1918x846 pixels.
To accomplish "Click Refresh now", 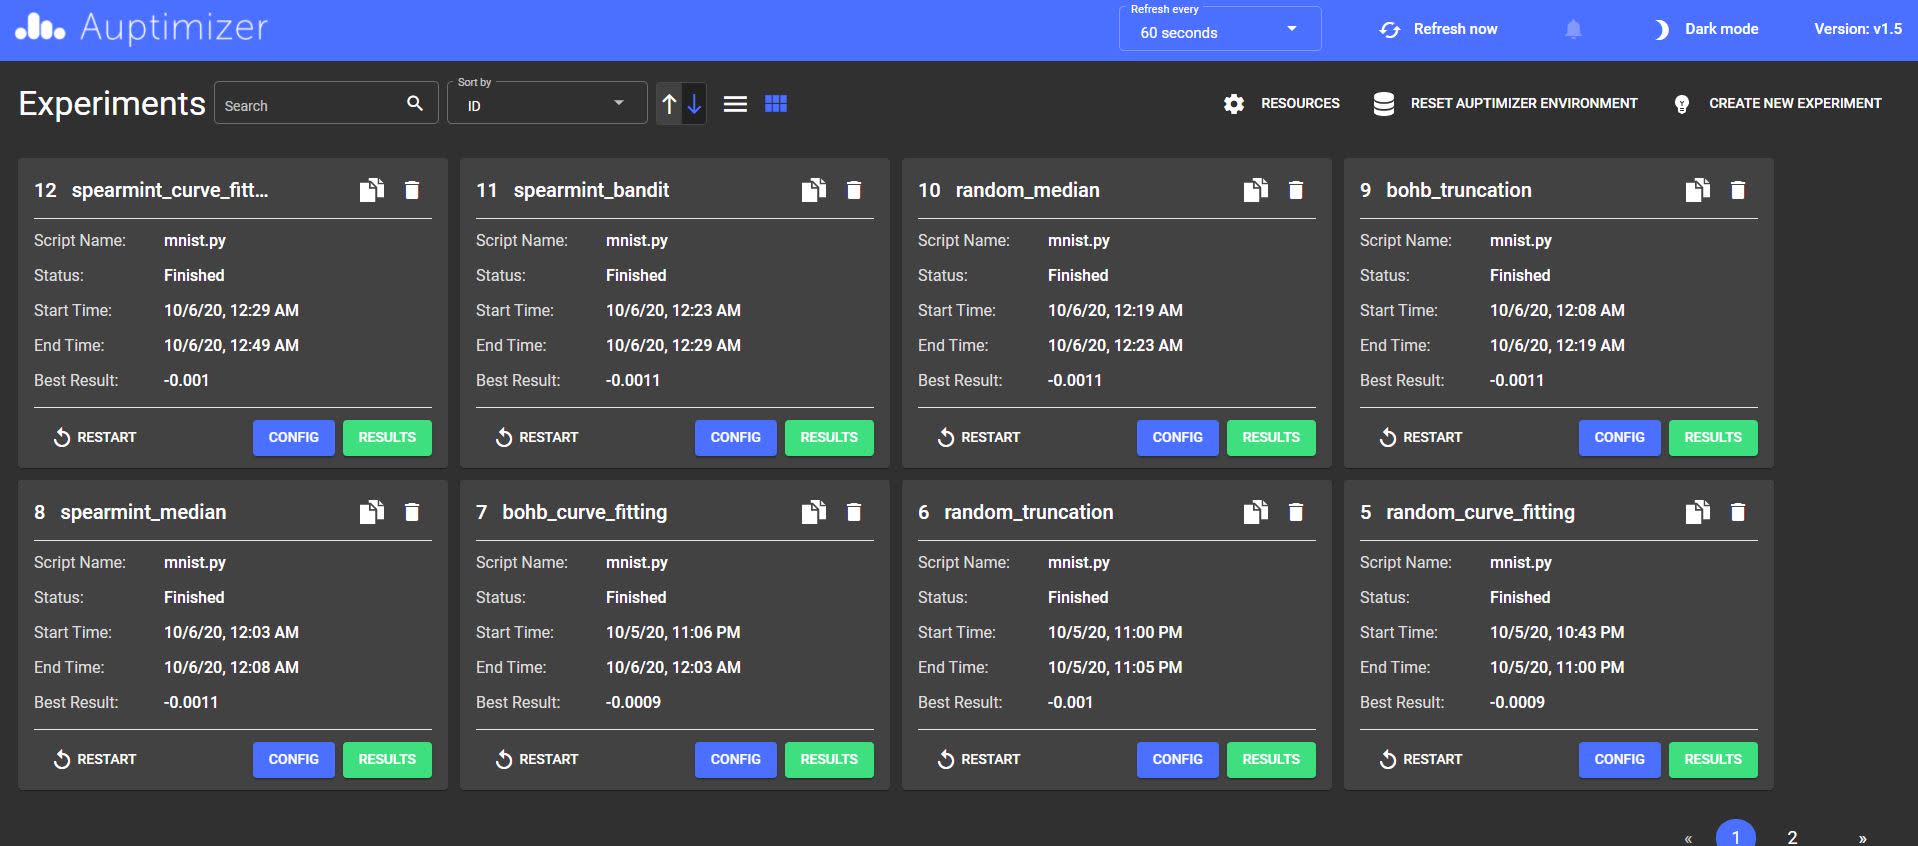I will click(x=1438, y=29).
